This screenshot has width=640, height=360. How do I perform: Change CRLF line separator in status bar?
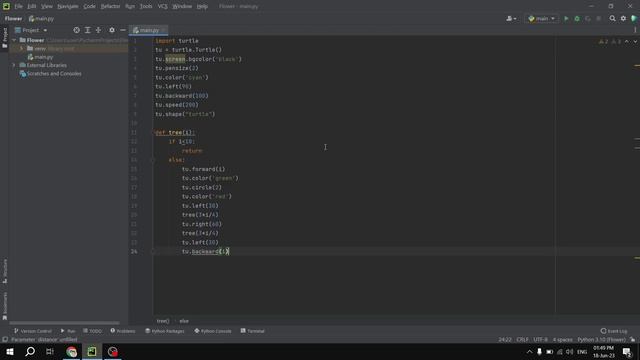522,340
